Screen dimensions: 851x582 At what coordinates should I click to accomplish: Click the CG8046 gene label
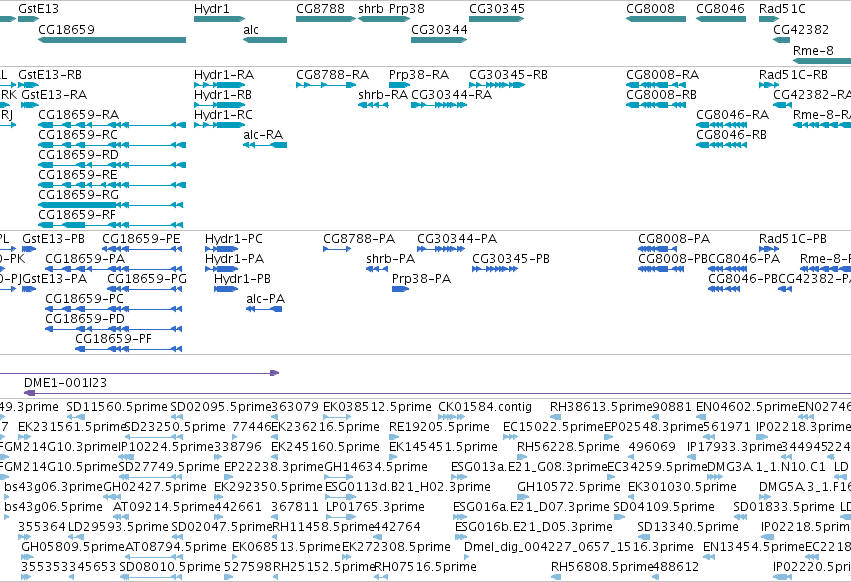[x=720, y=9]
